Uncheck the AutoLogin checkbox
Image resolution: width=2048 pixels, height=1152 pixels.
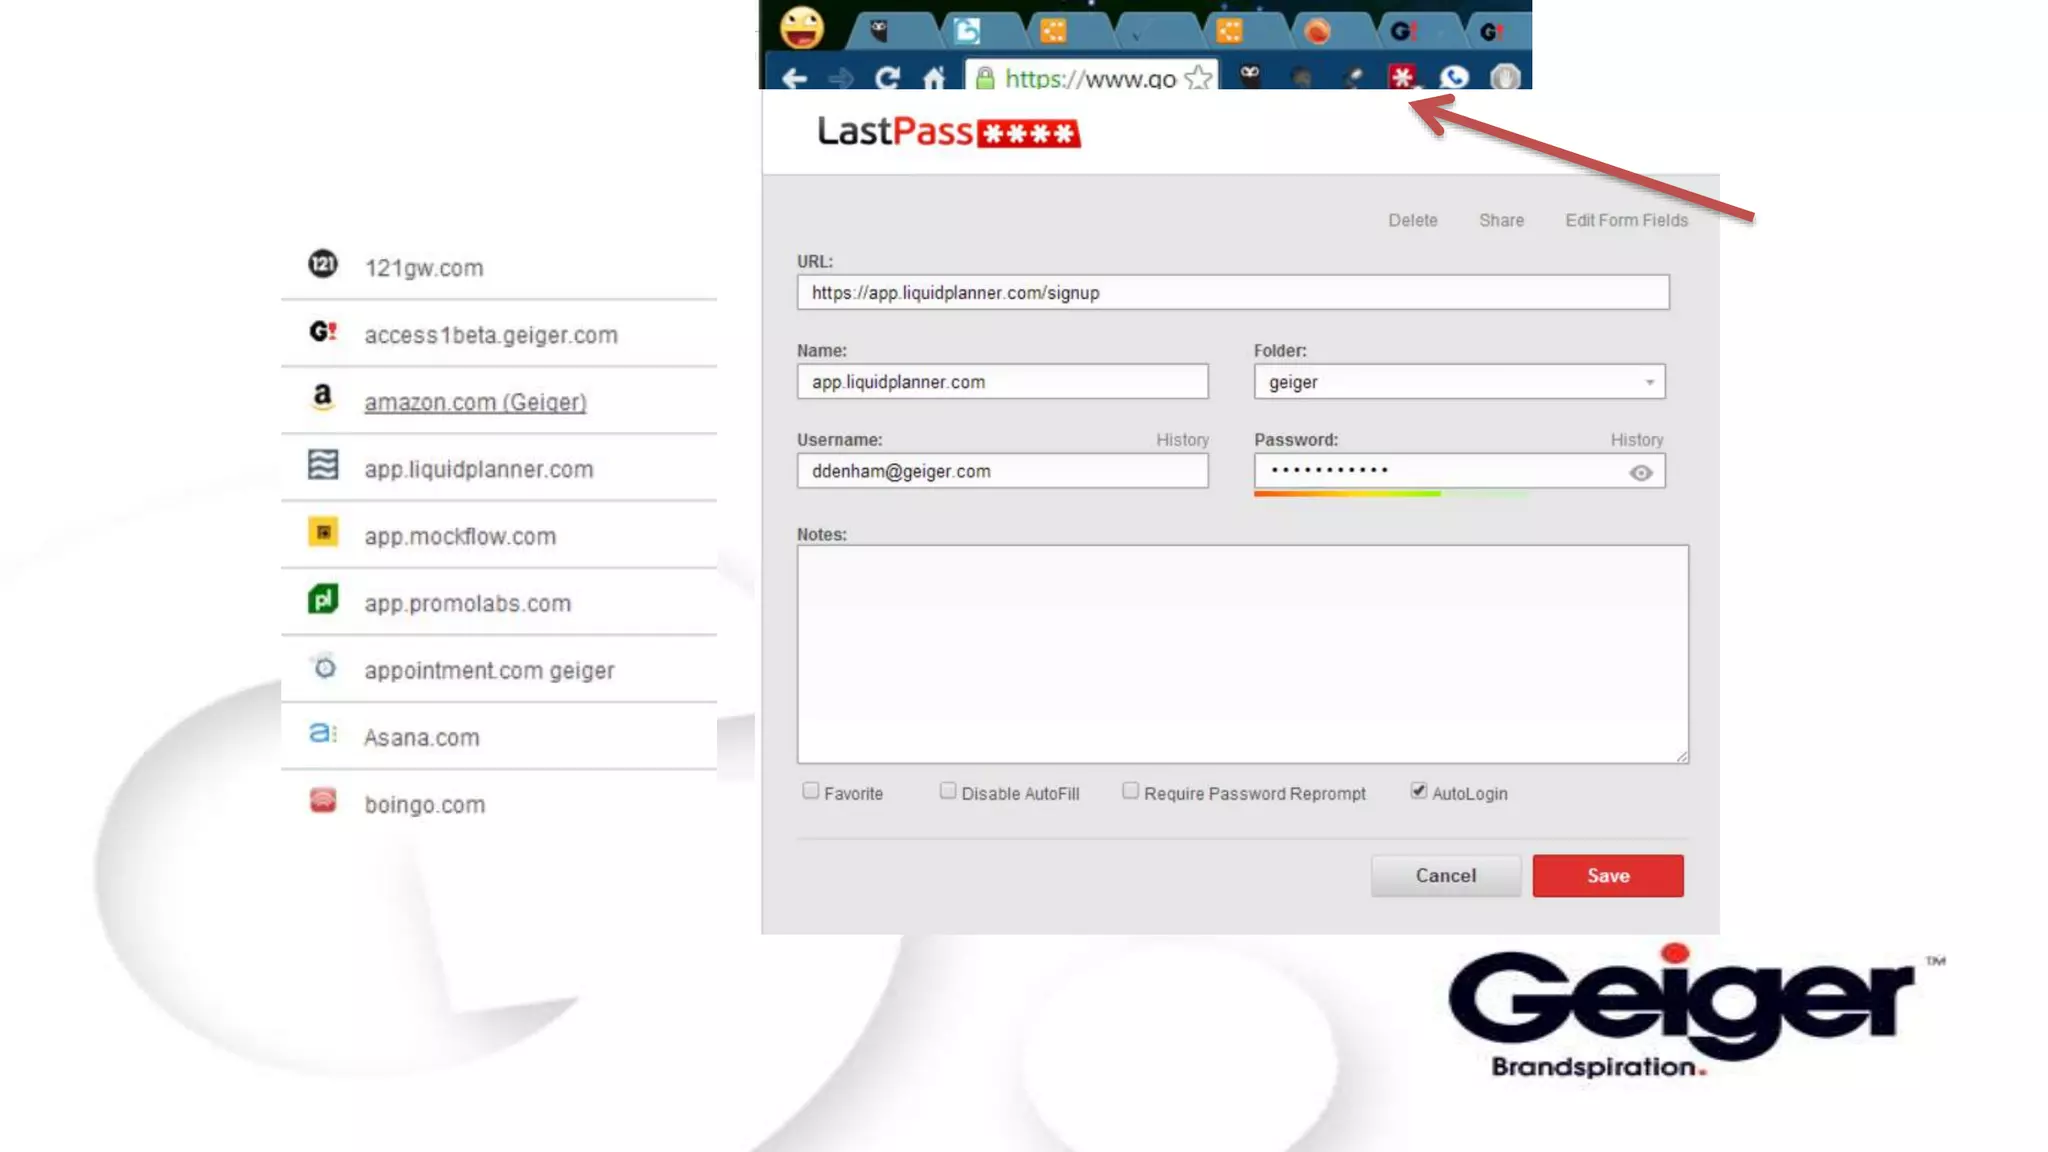coord(1418,791)
